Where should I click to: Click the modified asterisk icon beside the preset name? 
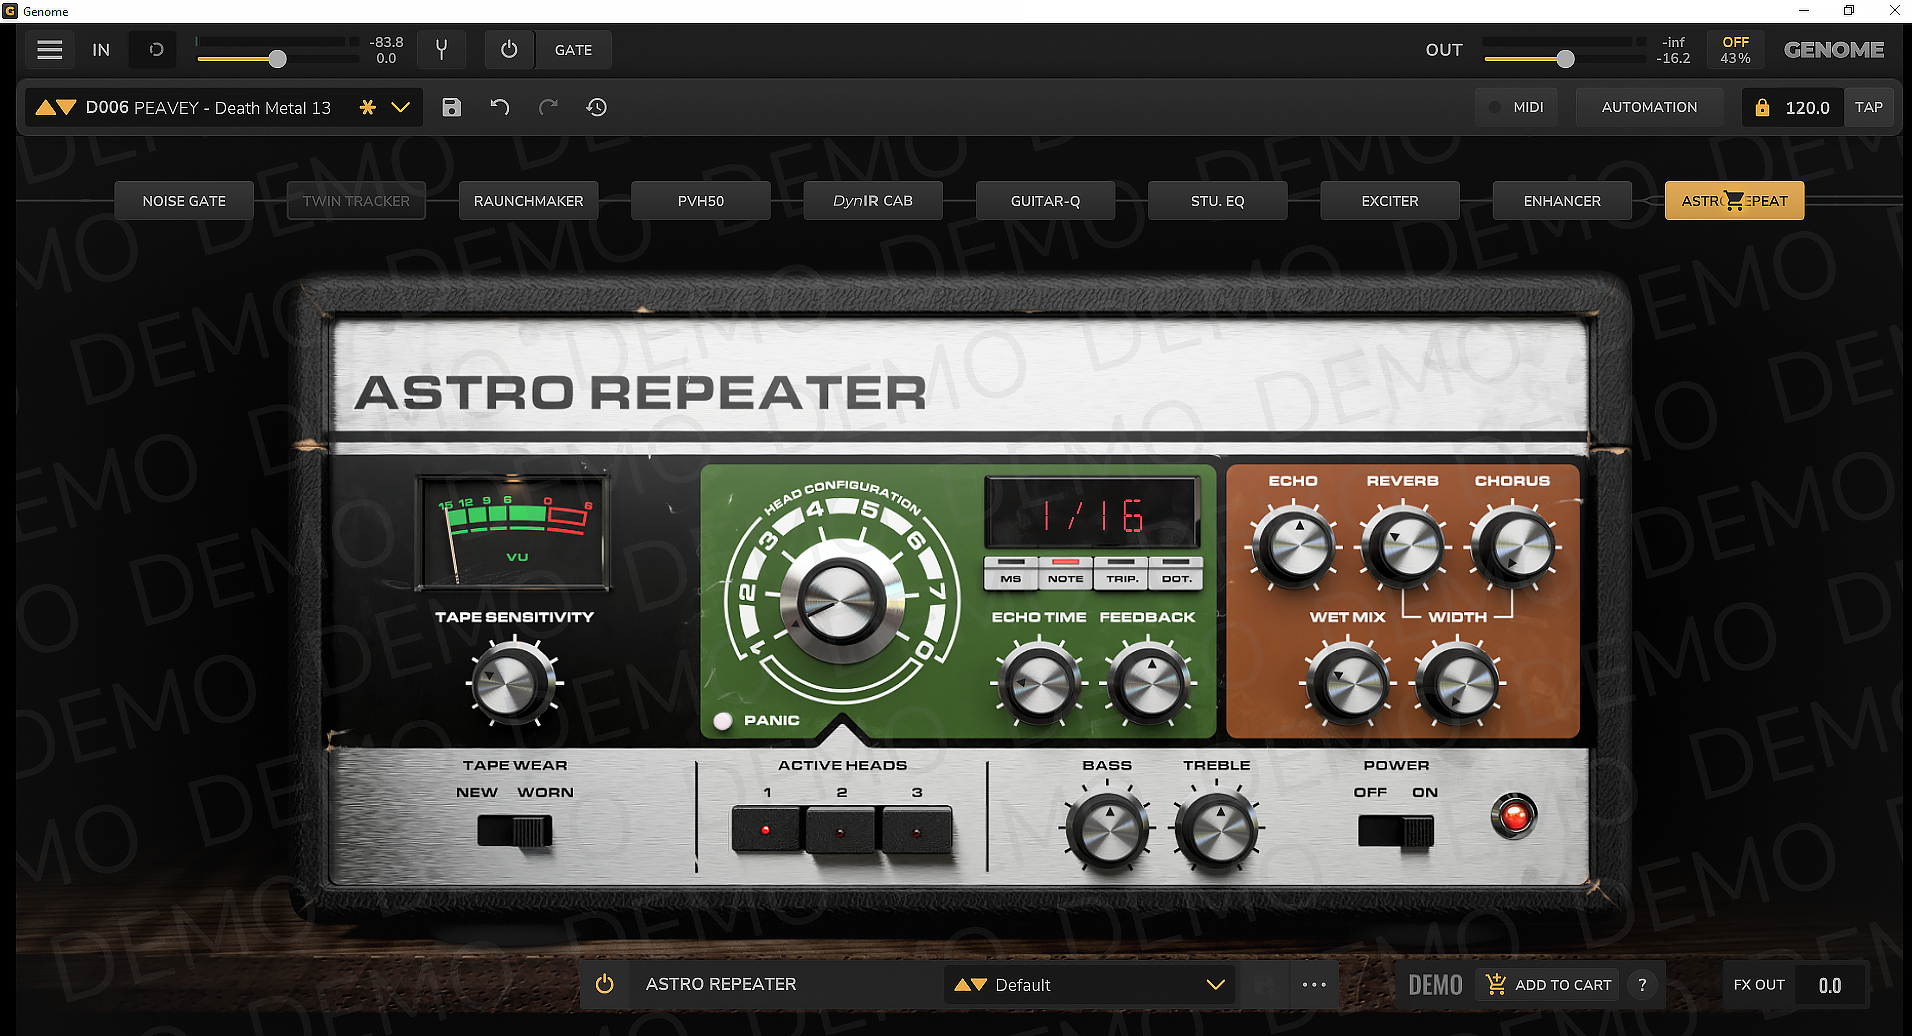(x=368, y=107)
